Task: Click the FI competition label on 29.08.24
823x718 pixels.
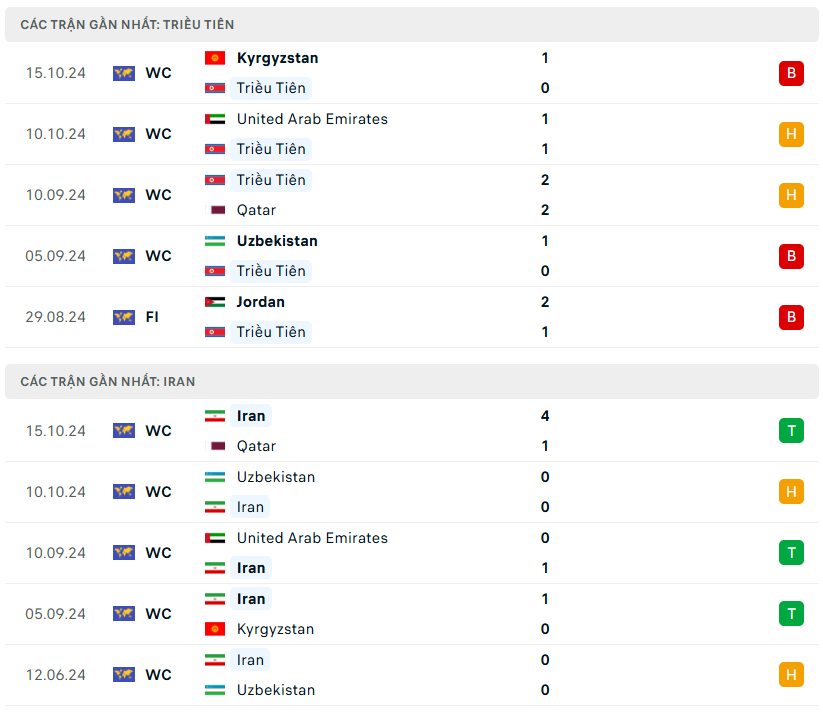Action: point(152,317)
